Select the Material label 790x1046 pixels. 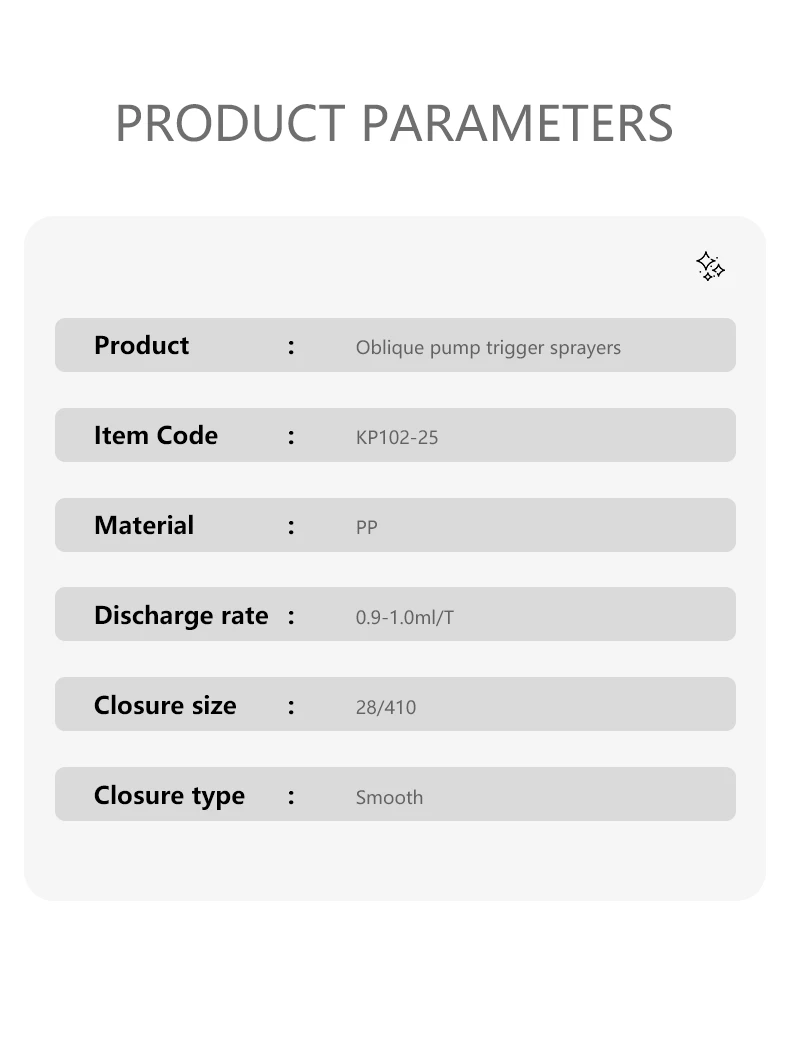click(x=144, y=526)
